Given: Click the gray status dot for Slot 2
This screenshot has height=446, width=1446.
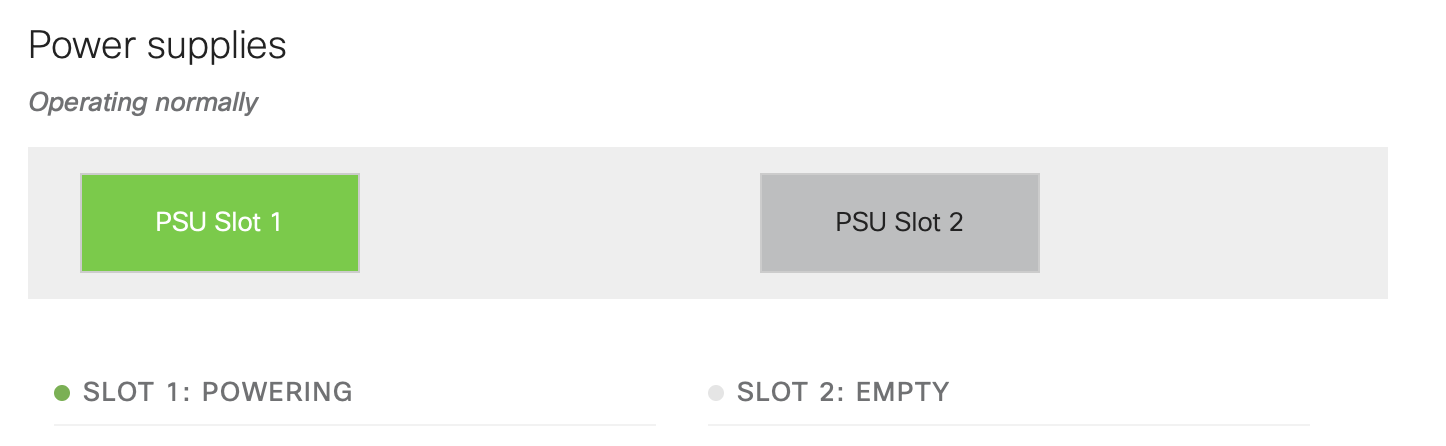Looking at the screenshot, I should 715,393.
